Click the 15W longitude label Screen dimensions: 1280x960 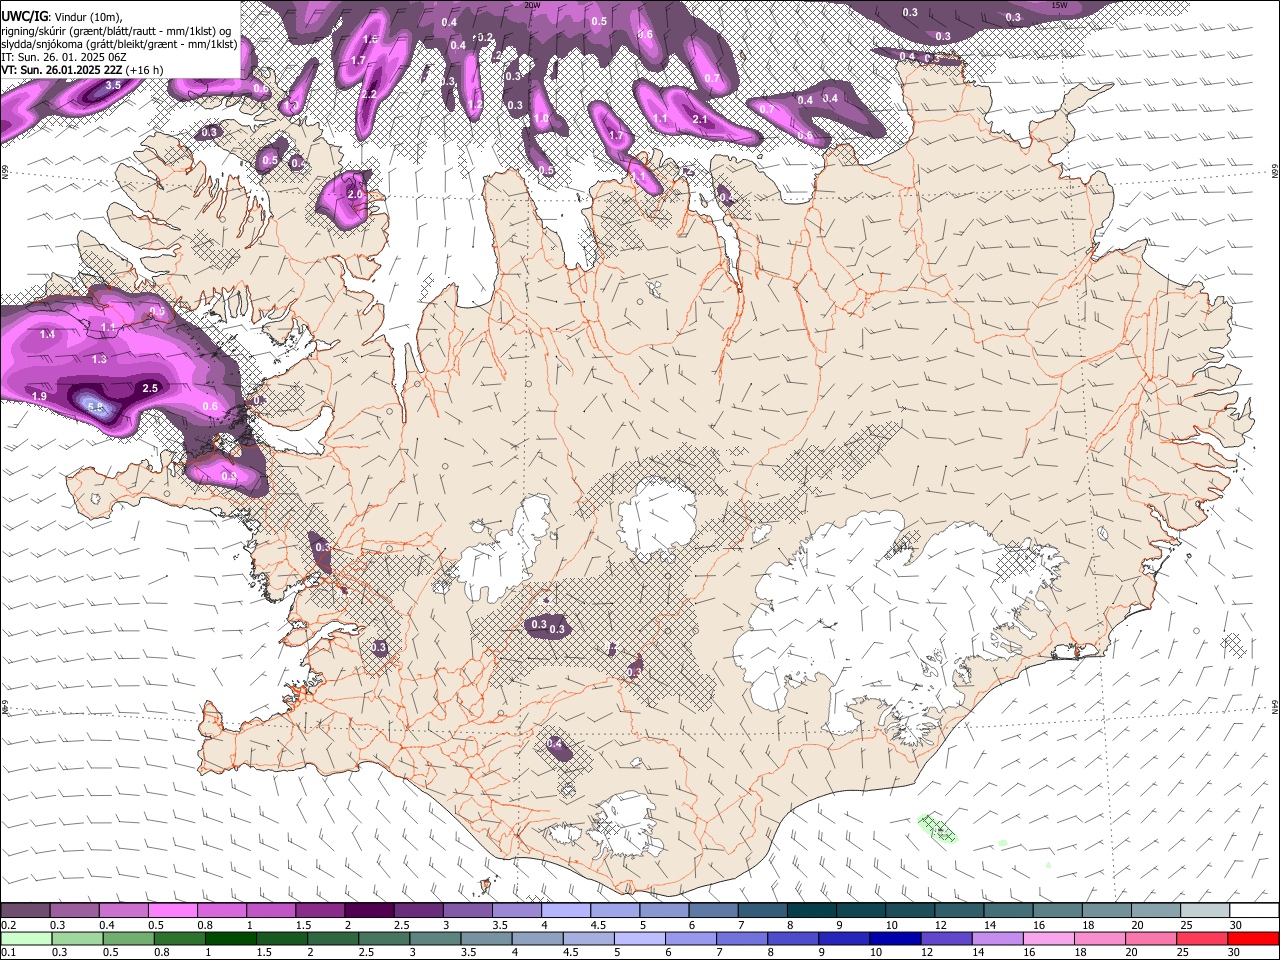tap(1060, 5)
